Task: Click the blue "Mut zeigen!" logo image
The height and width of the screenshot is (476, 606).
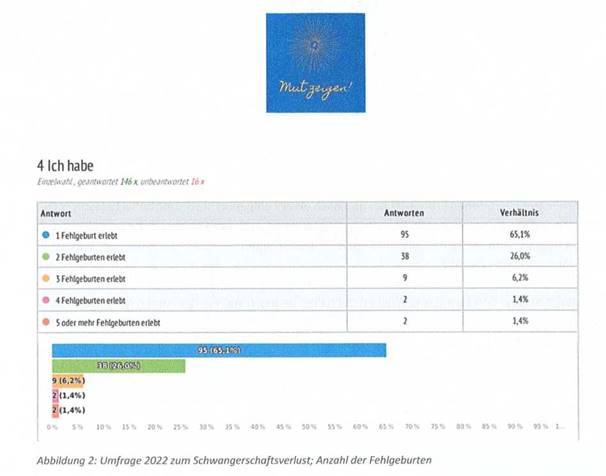Action: point(315,63)
